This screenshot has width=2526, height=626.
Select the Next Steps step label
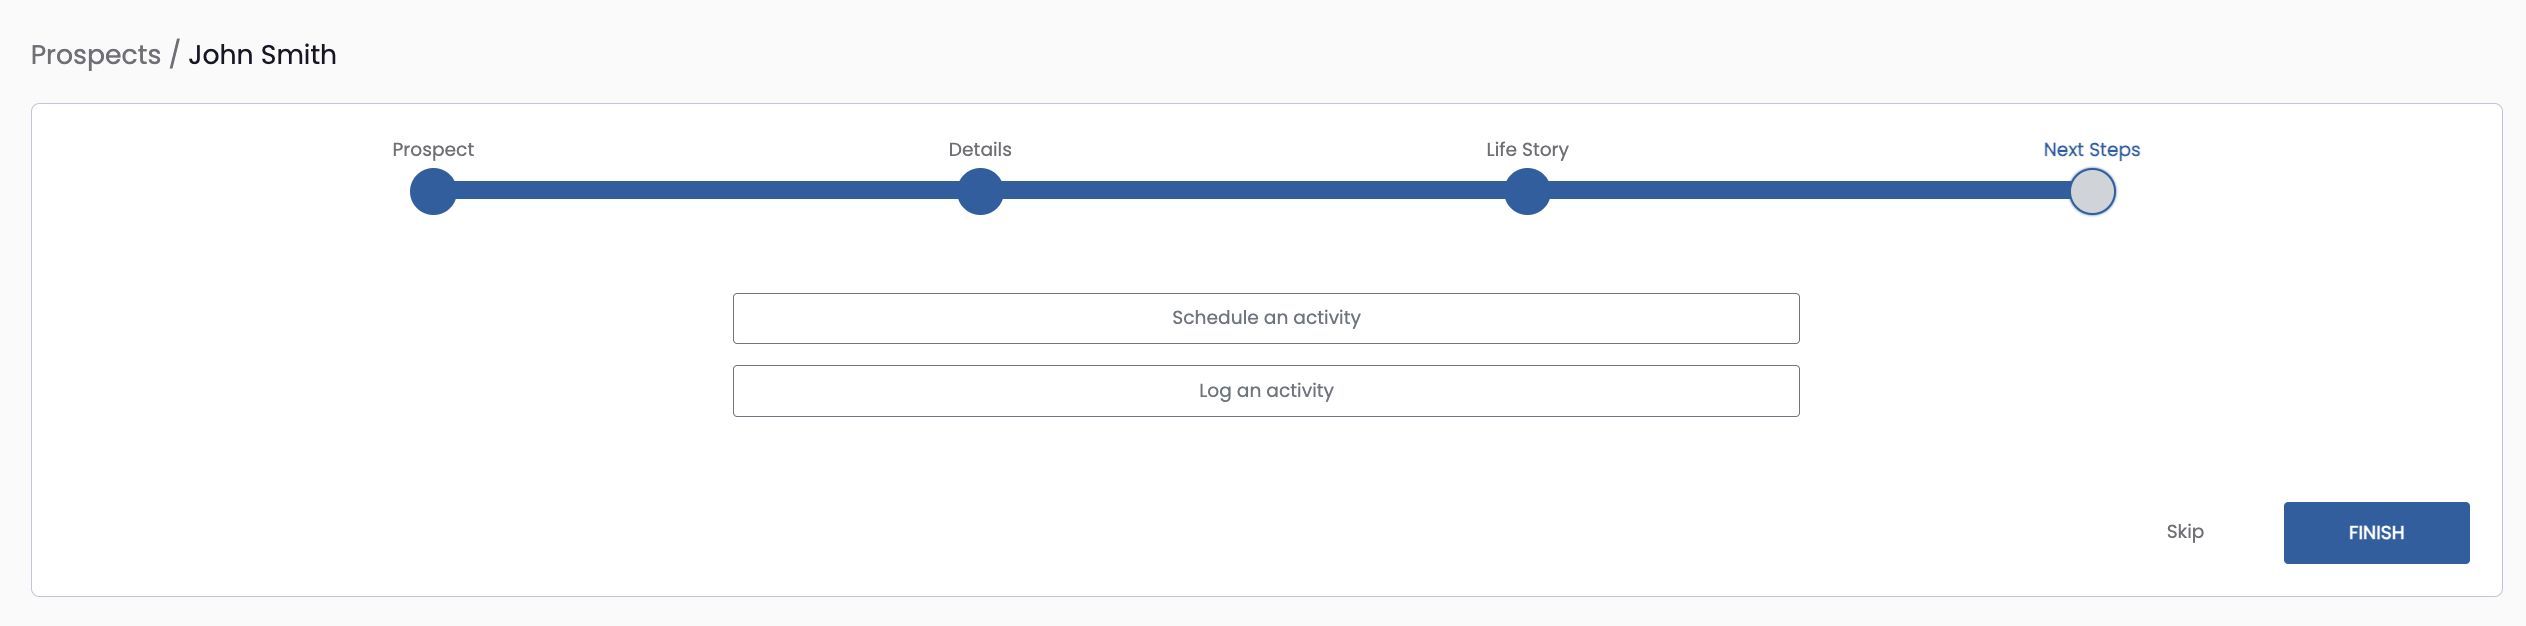point(2092,150)
